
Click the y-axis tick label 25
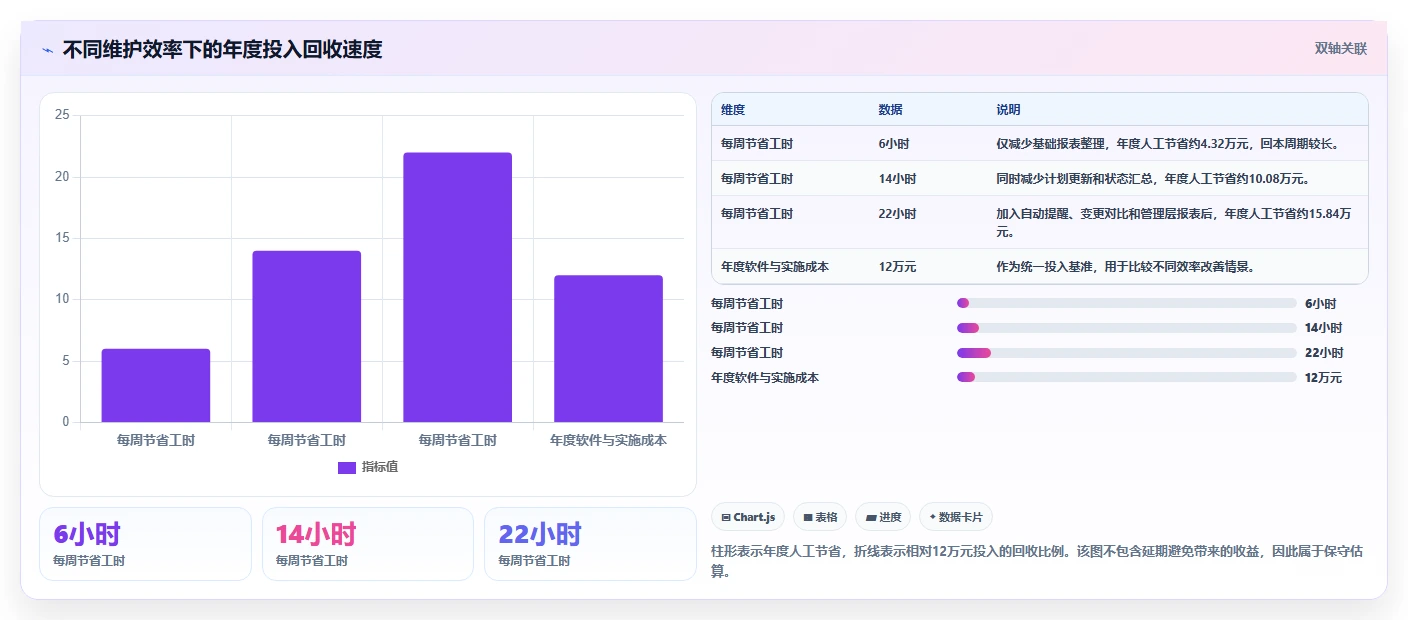tap(62, 115)
